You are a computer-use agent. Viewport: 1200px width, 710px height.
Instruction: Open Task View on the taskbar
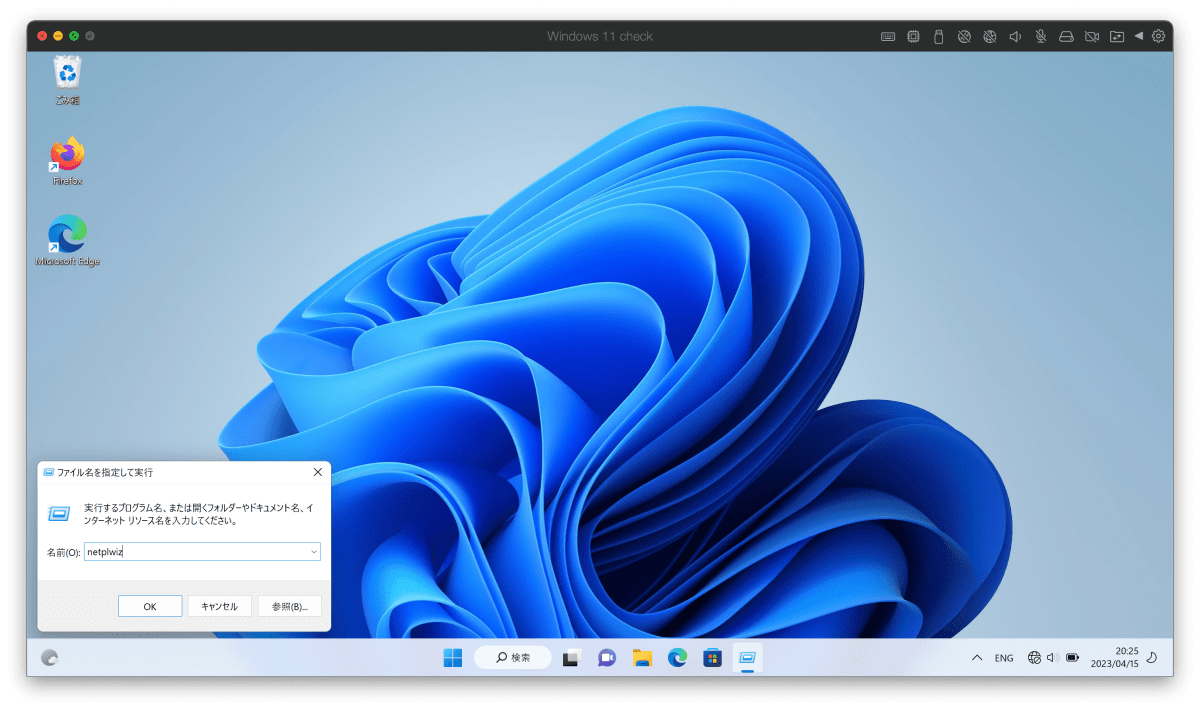tap(572, 657)
